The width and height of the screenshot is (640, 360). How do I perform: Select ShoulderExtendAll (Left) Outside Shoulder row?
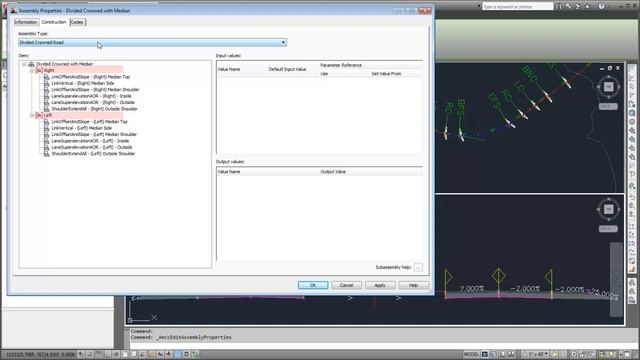point(93,154)
